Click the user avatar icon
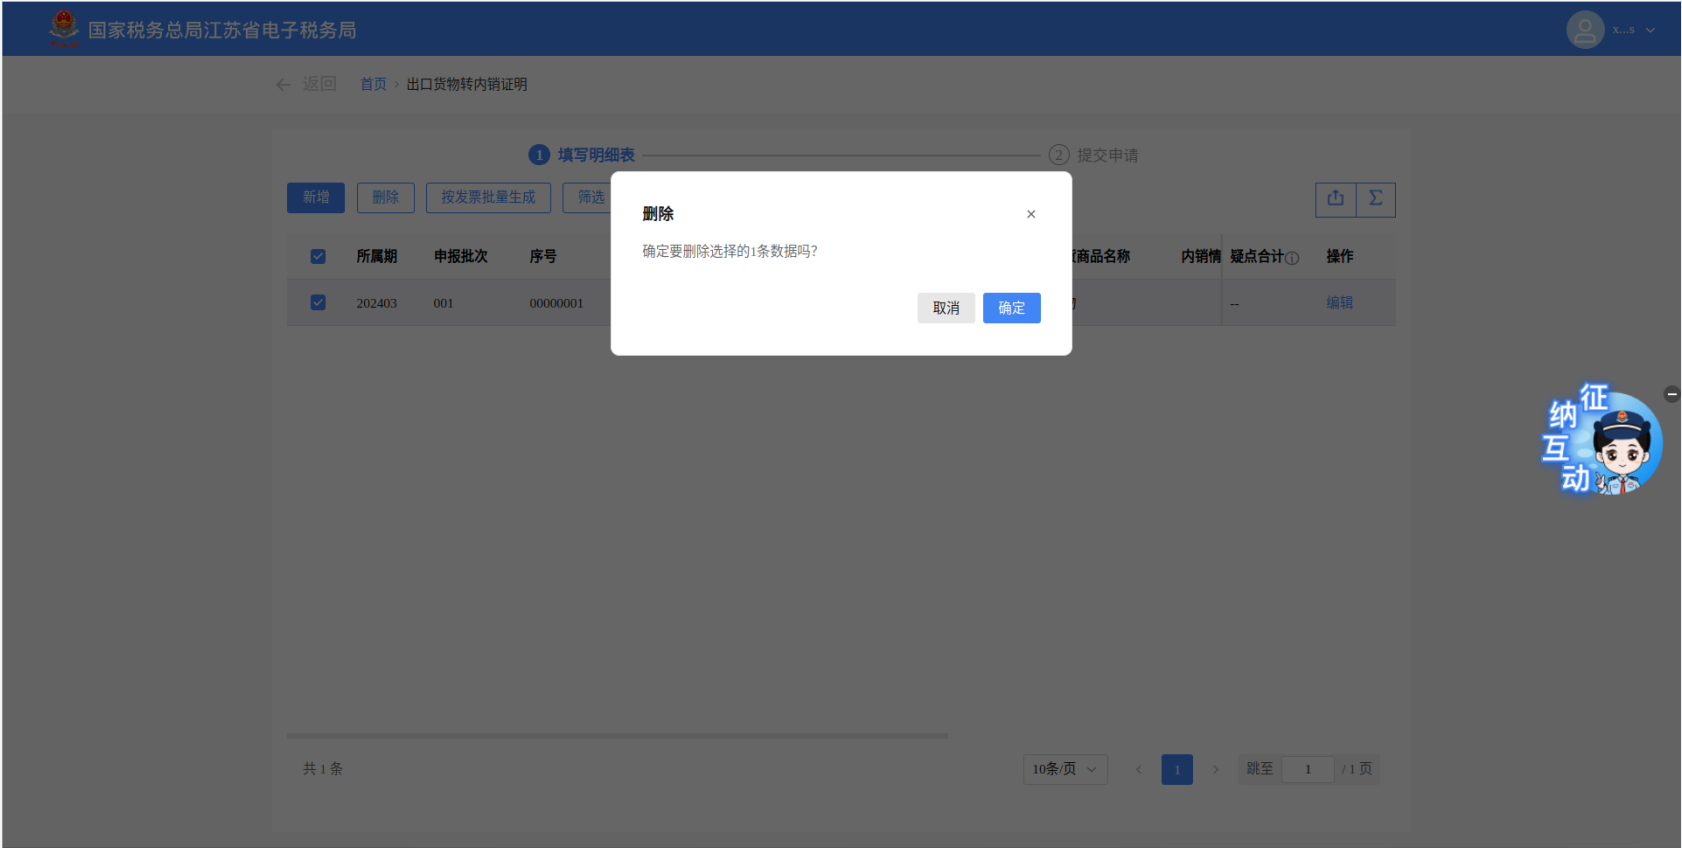The height and width of the screenshot is (848, 1682). tap(1585, 30)
